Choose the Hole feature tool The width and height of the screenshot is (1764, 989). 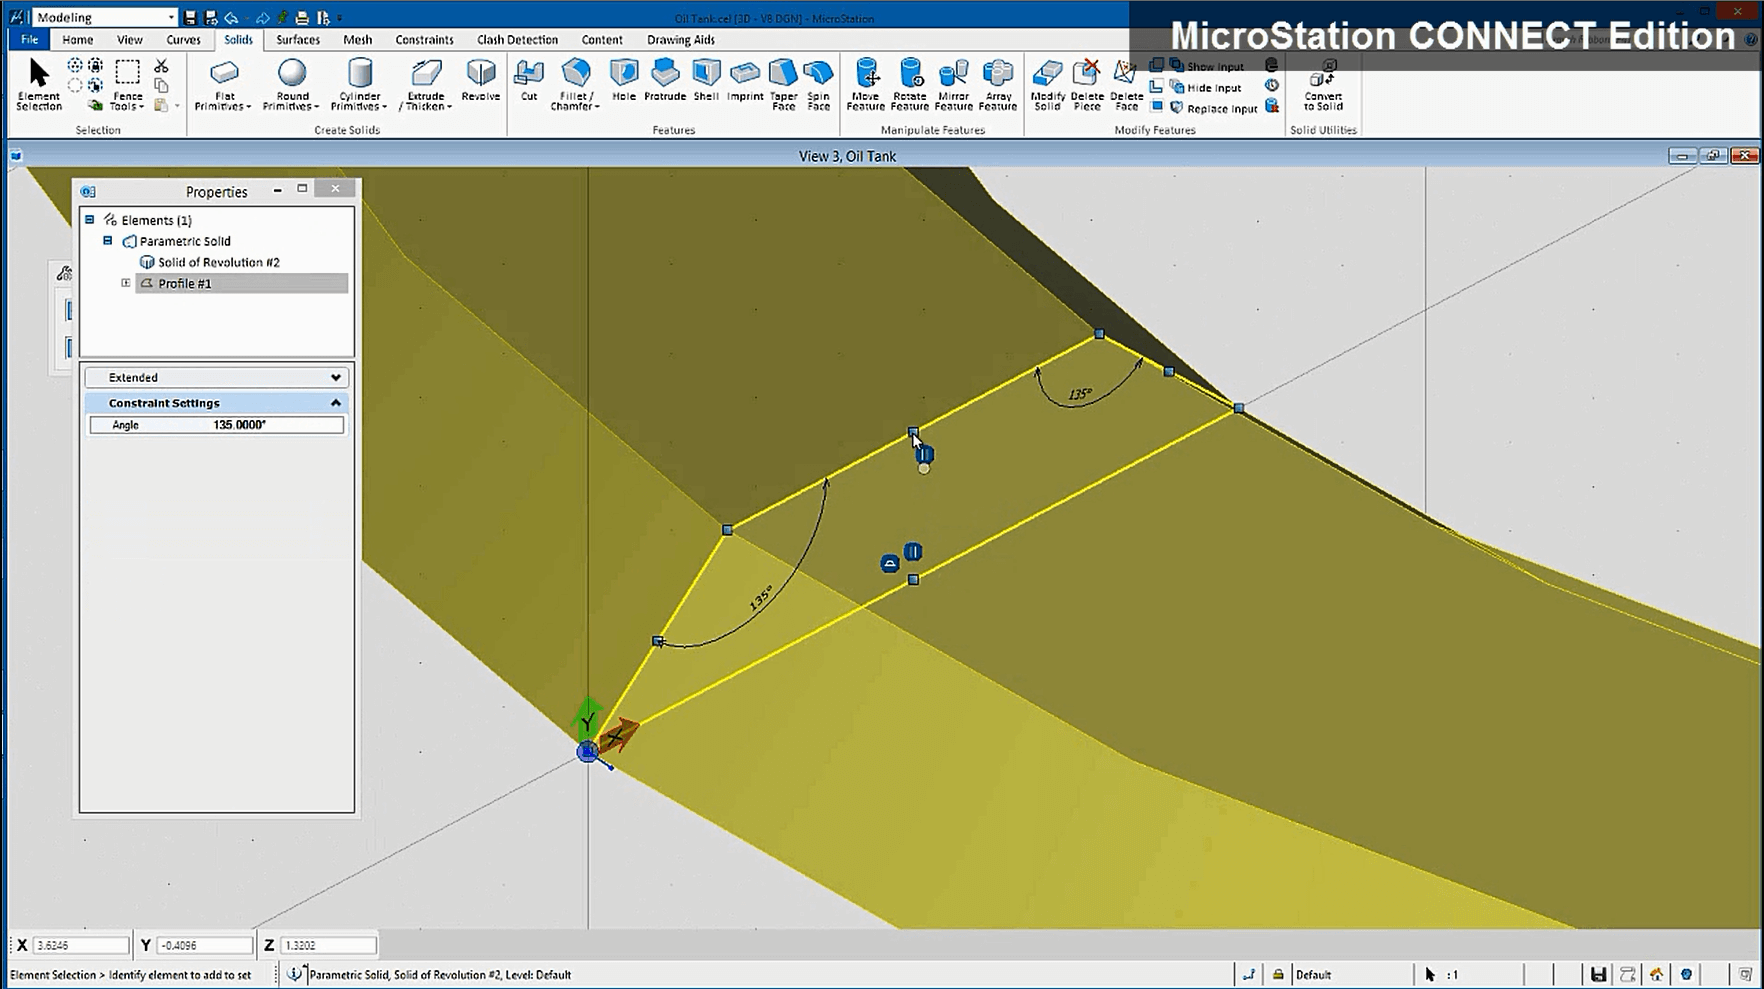click(x=623, y=81)
